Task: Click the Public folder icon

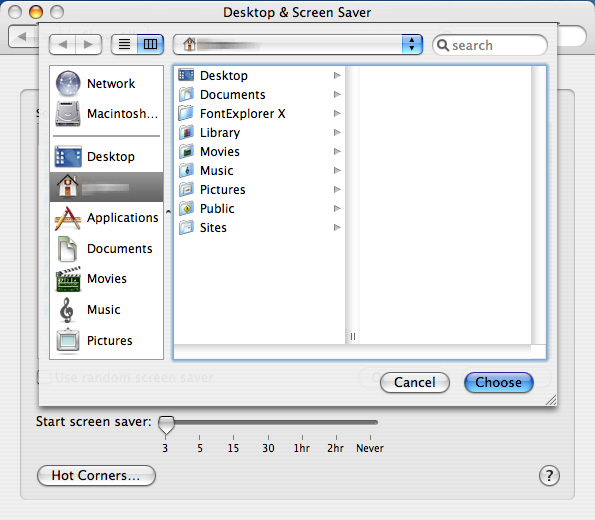Action: [186, 208]
